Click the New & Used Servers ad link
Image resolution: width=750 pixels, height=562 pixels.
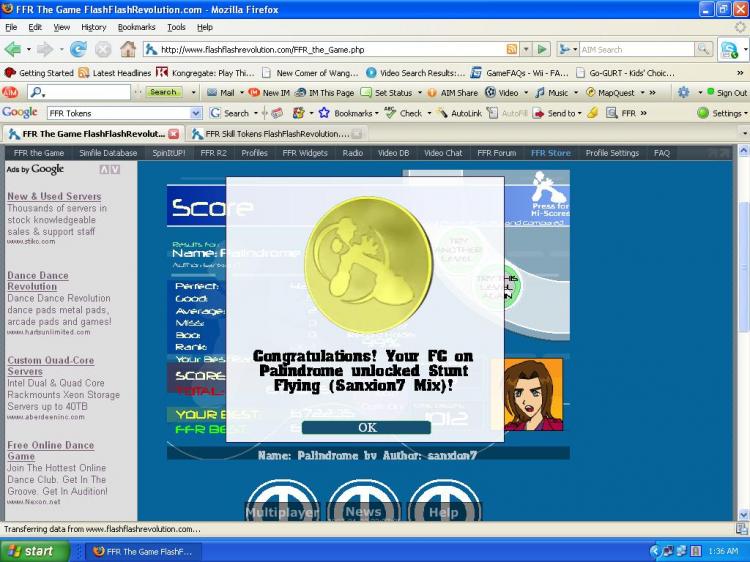(x=54, y=196)
